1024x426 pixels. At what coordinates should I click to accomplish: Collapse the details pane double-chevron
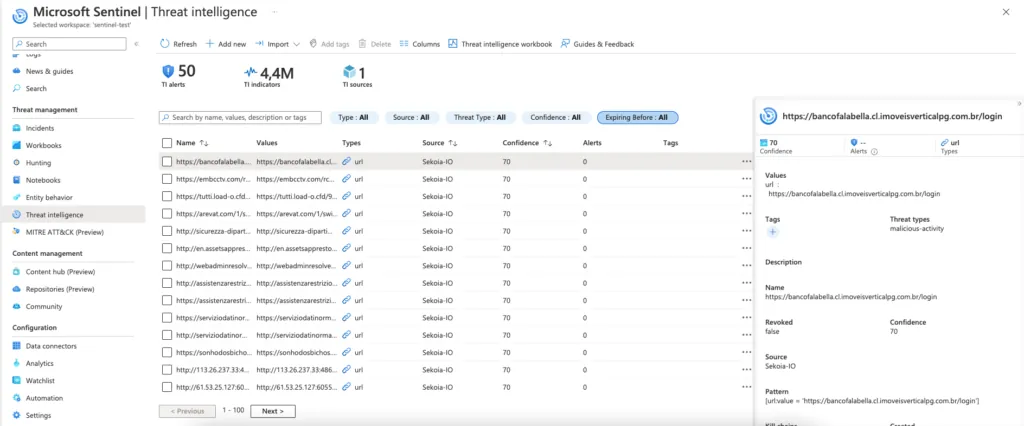click(x=1019, y=103)
